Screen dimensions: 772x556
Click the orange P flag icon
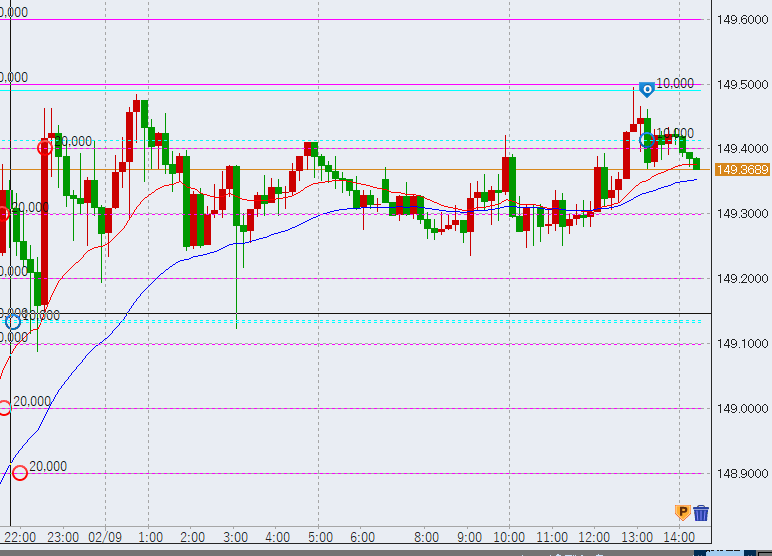[683, 513]
